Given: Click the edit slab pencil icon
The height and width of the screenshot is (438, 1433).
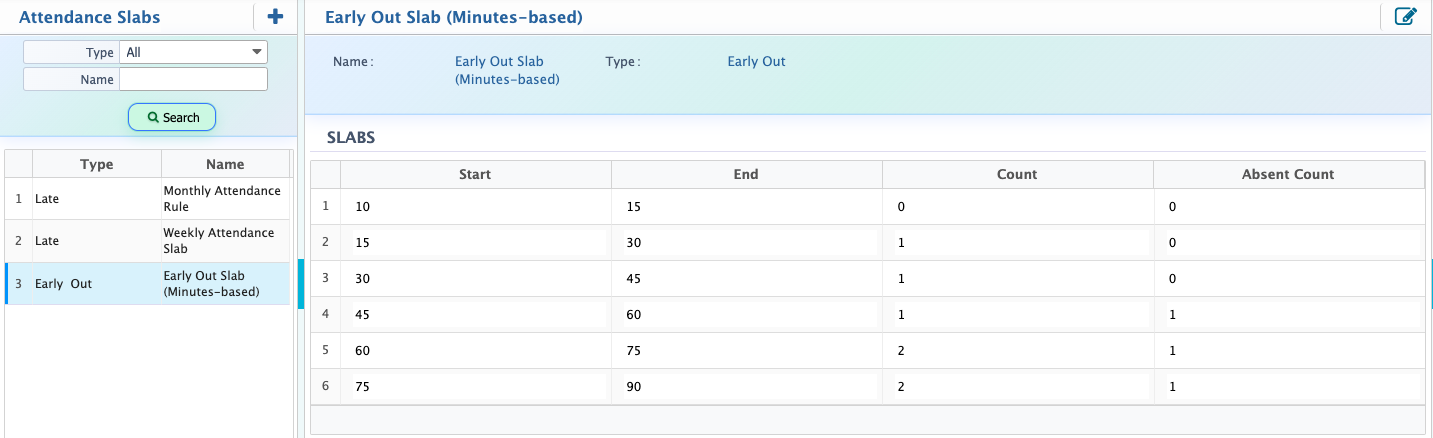Looking at the screenshot, I should pos(1405,16).
